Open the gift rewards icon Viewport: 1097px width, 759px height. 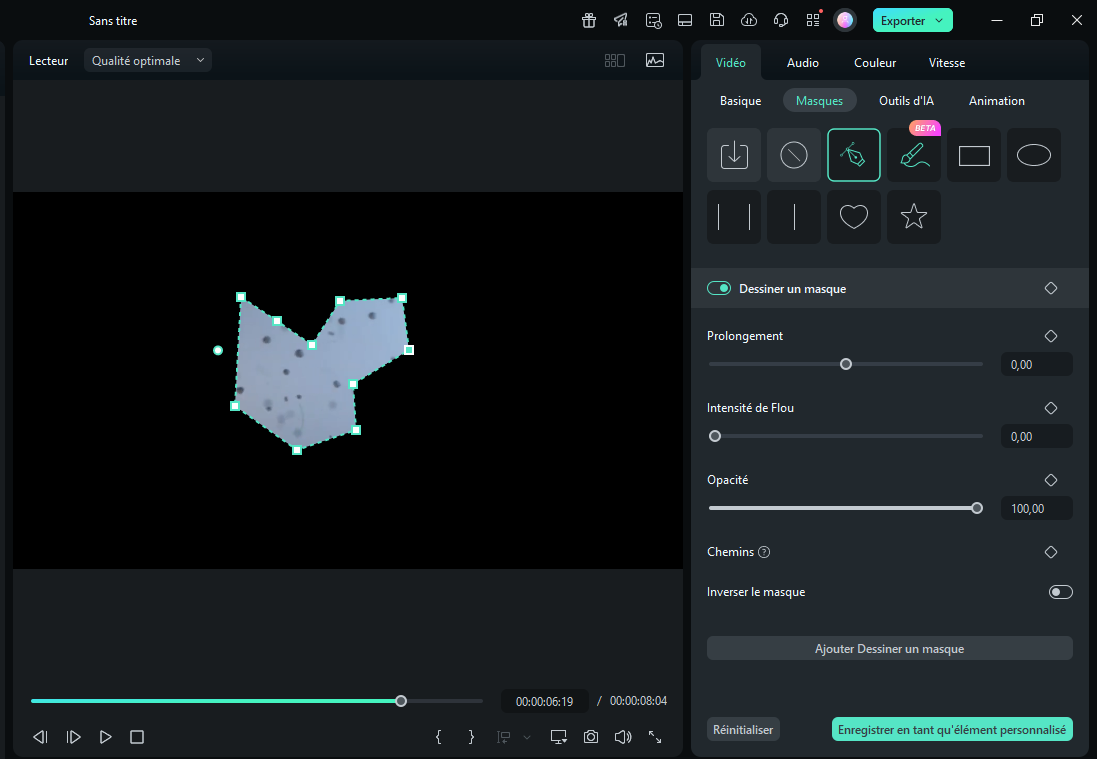[589, 20]
